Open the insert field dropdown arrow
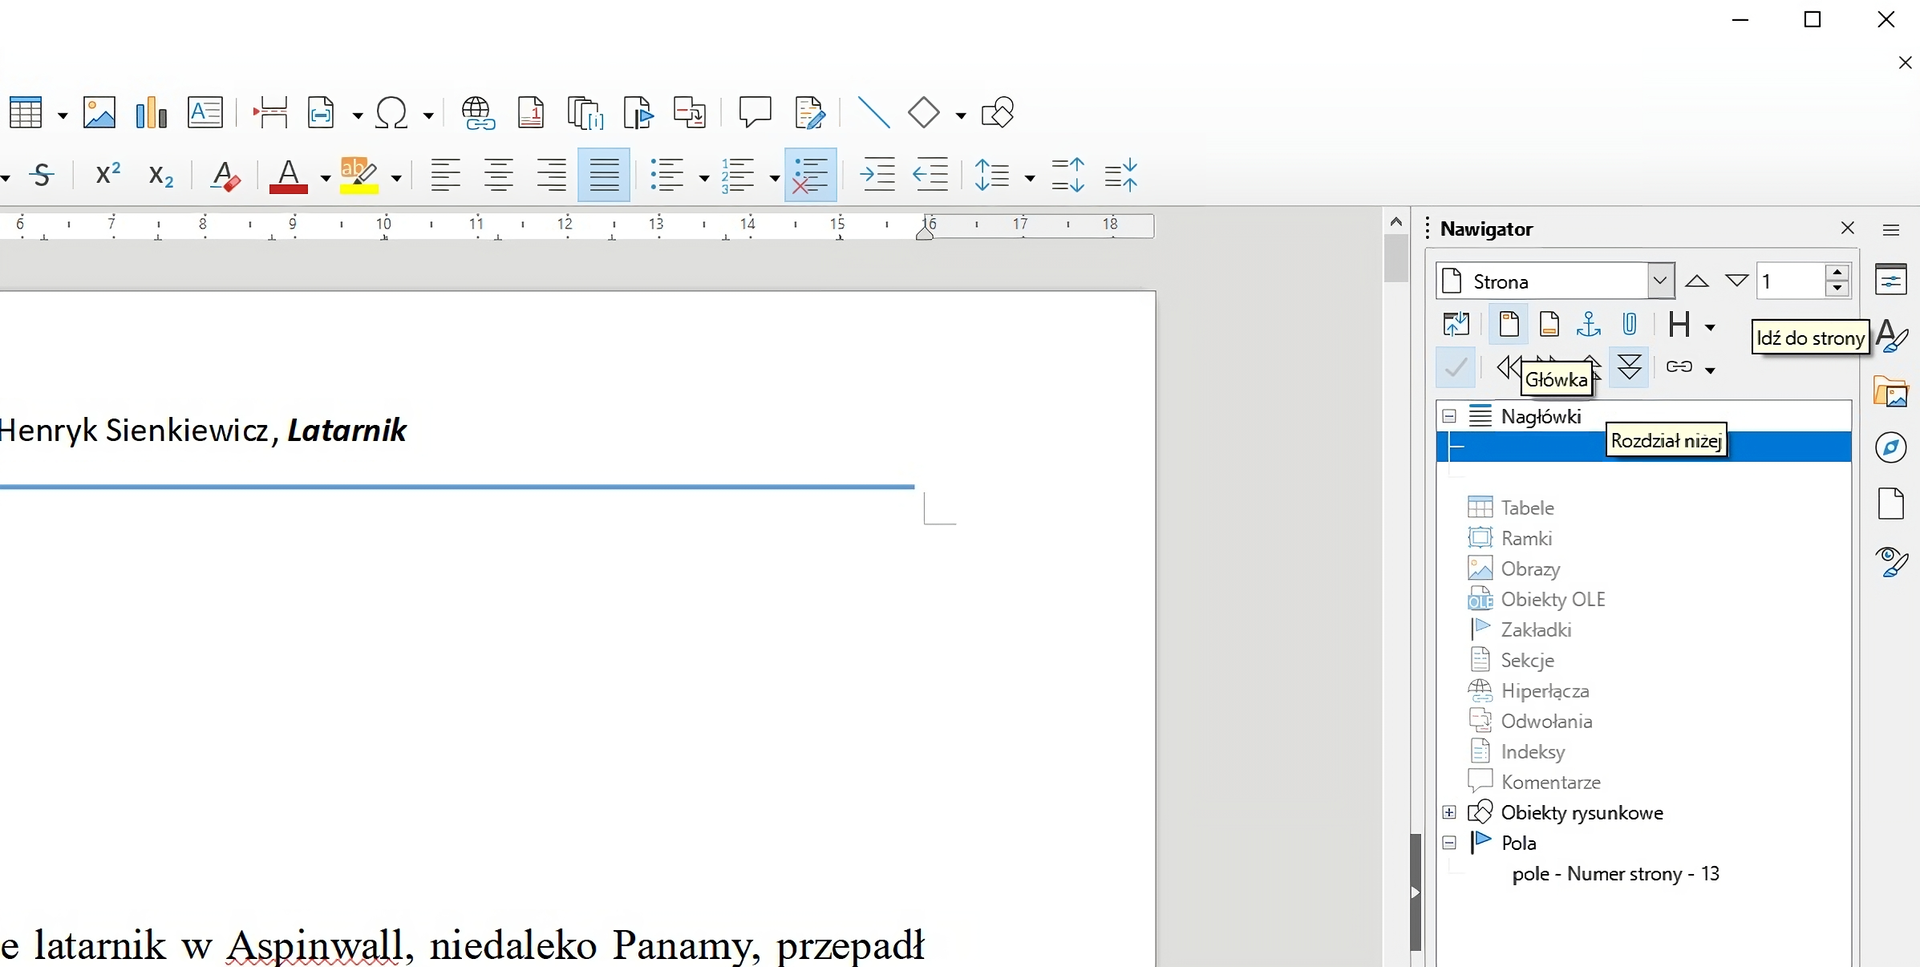This screenshot has width=1920, height=967. [x=357, y=115]
